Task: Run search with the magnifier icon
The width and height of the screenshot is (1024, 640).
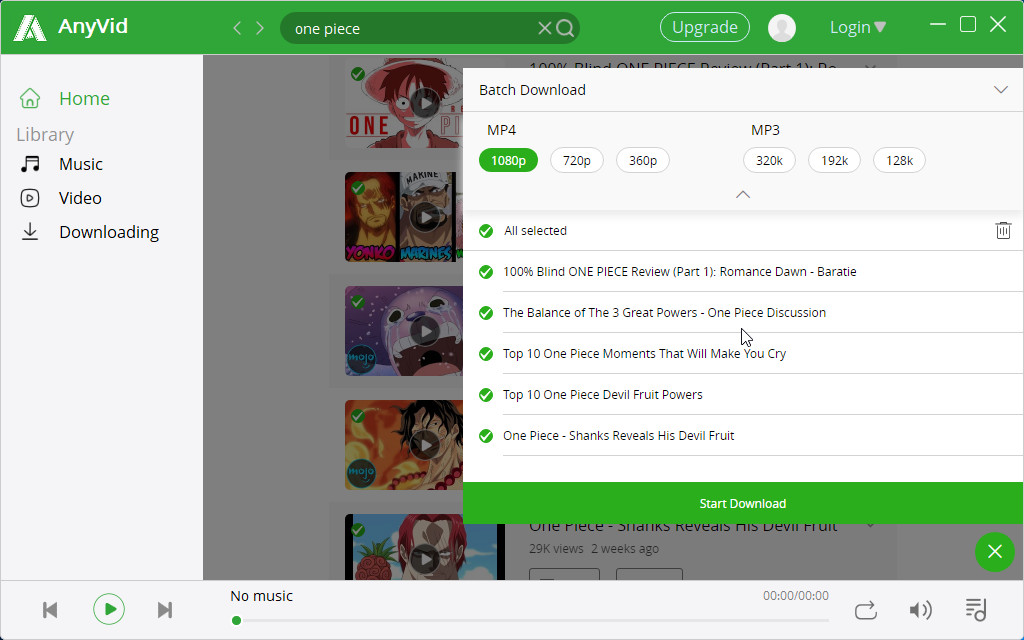Action: (x=565, y=28)
